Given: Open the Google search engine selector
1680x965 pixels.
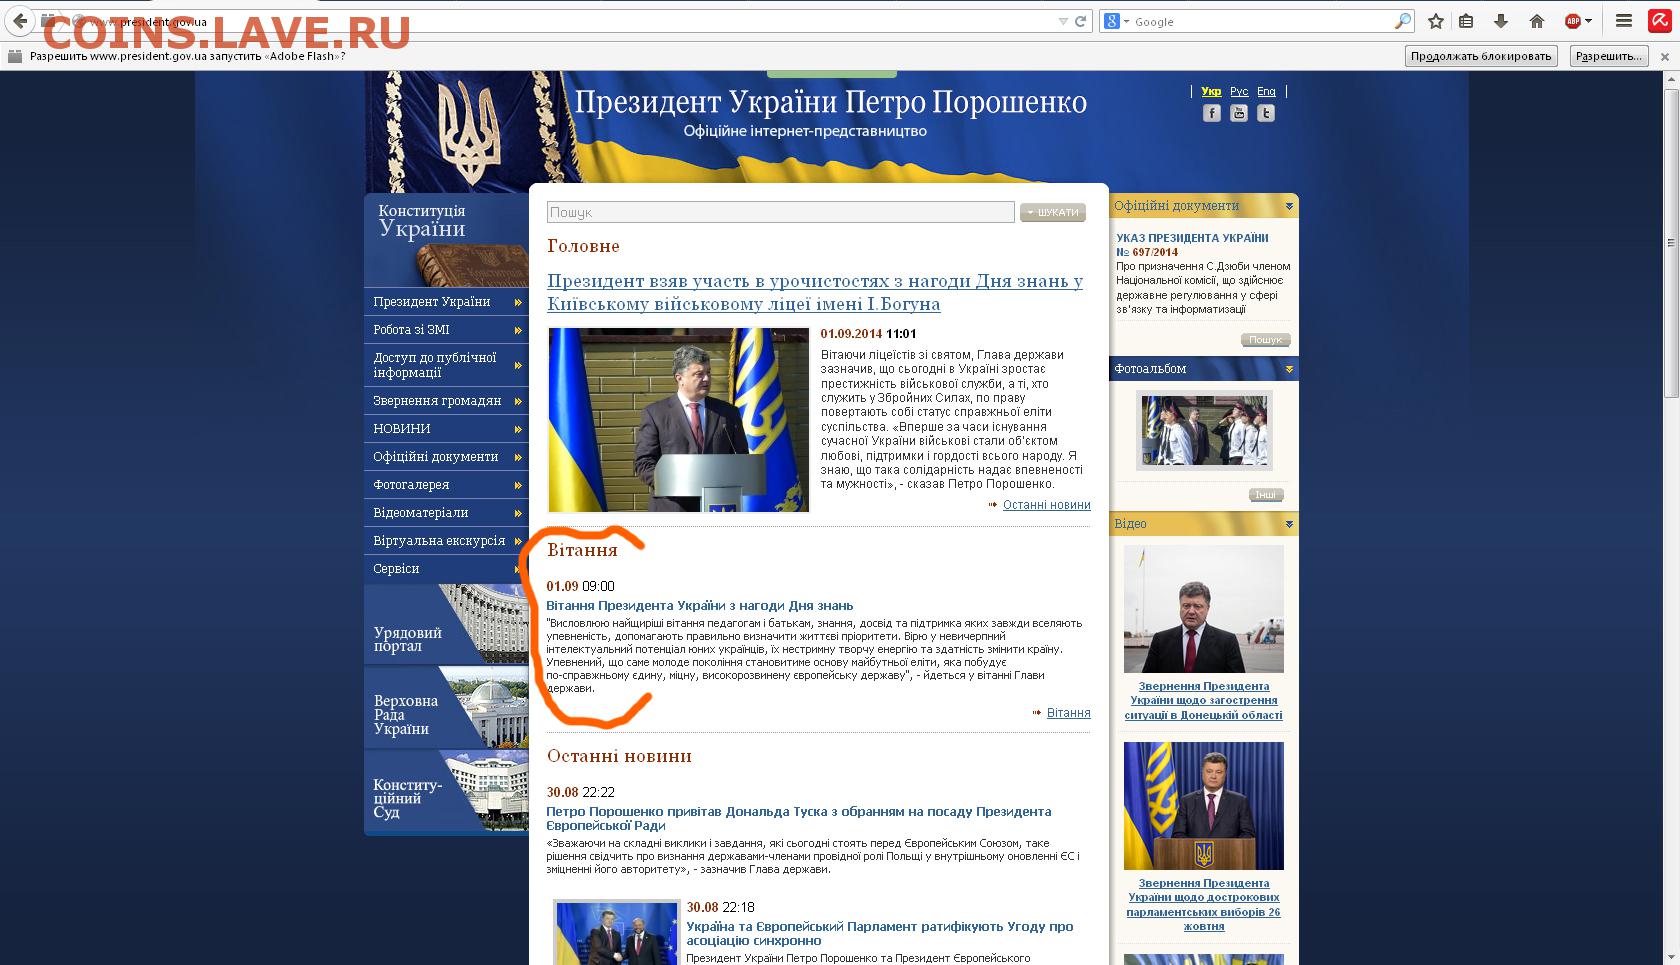Looking at the screenshot, I should click(x=1116, y=21).
